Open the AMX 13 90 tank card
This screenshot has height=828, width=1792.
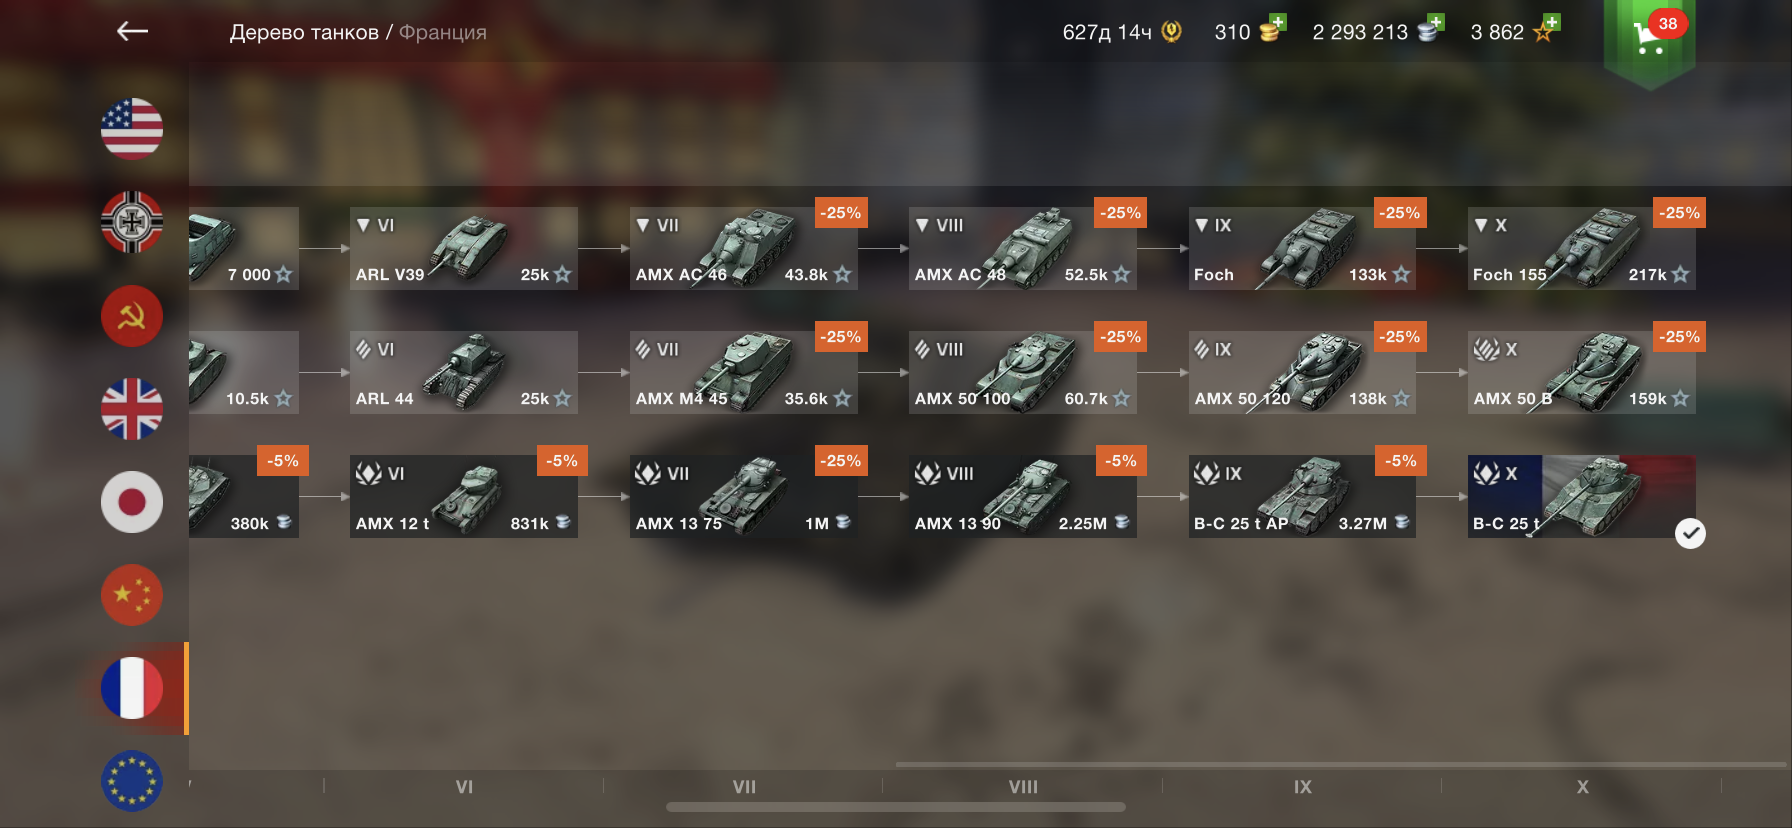[x=1022, y=496]
